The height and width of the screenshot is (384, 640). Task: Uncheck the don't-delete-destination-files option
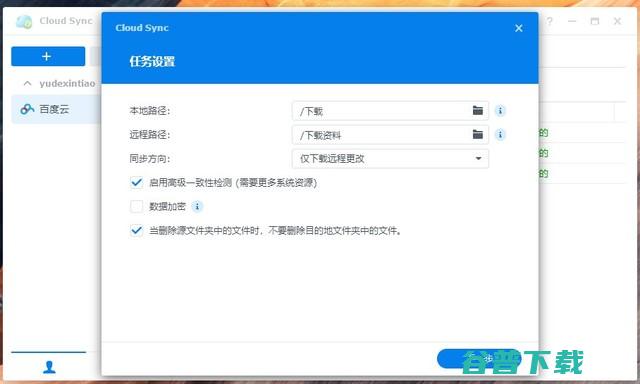click(x=136, y=231)
